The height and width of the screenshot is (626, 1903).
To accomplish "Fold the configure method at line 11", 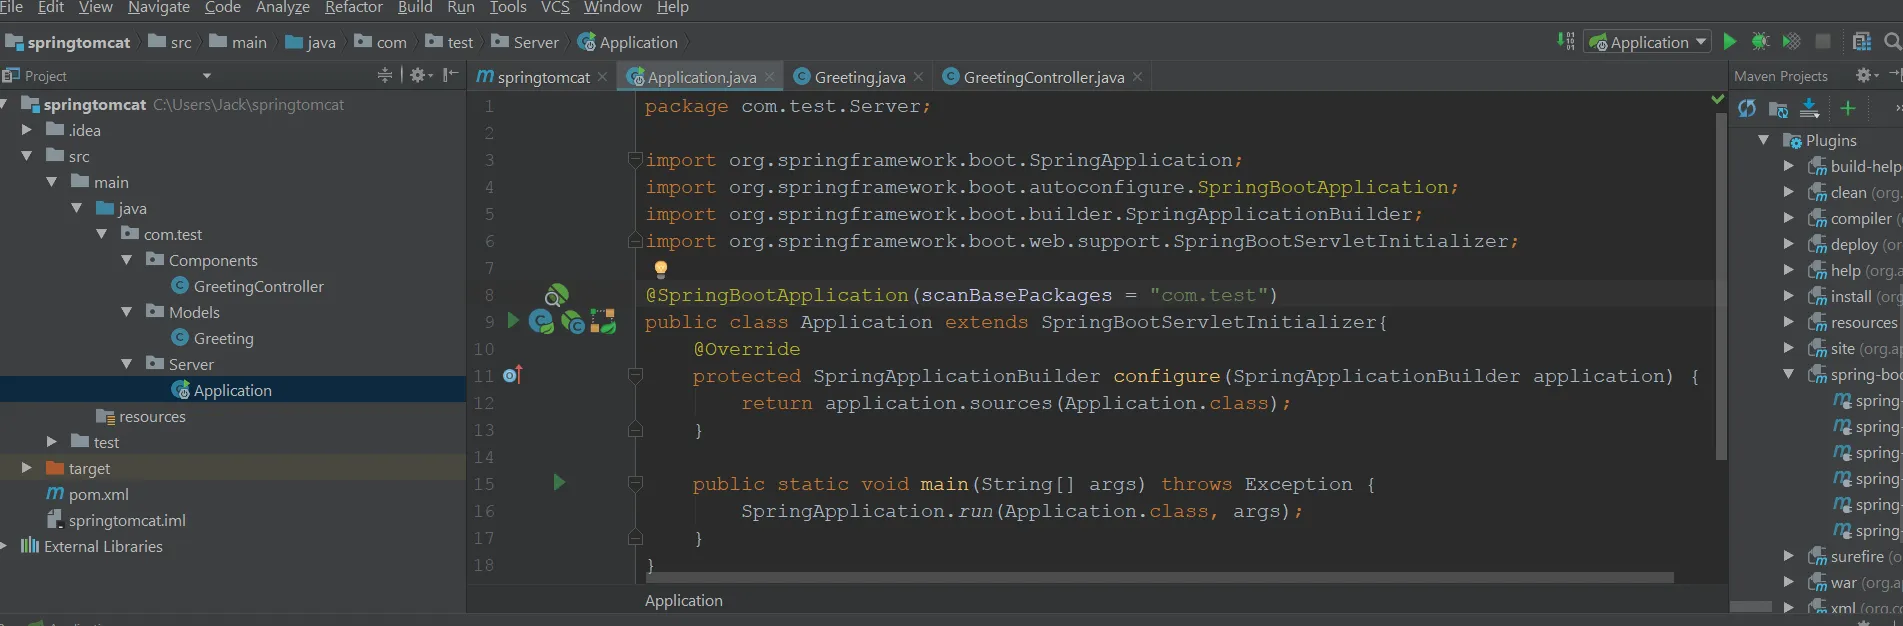I will tap(635, 375).
